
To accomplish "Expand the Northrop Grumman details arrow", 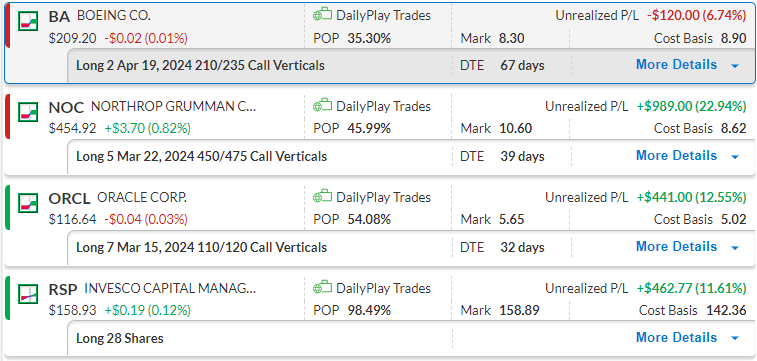I will pos(735,157).
